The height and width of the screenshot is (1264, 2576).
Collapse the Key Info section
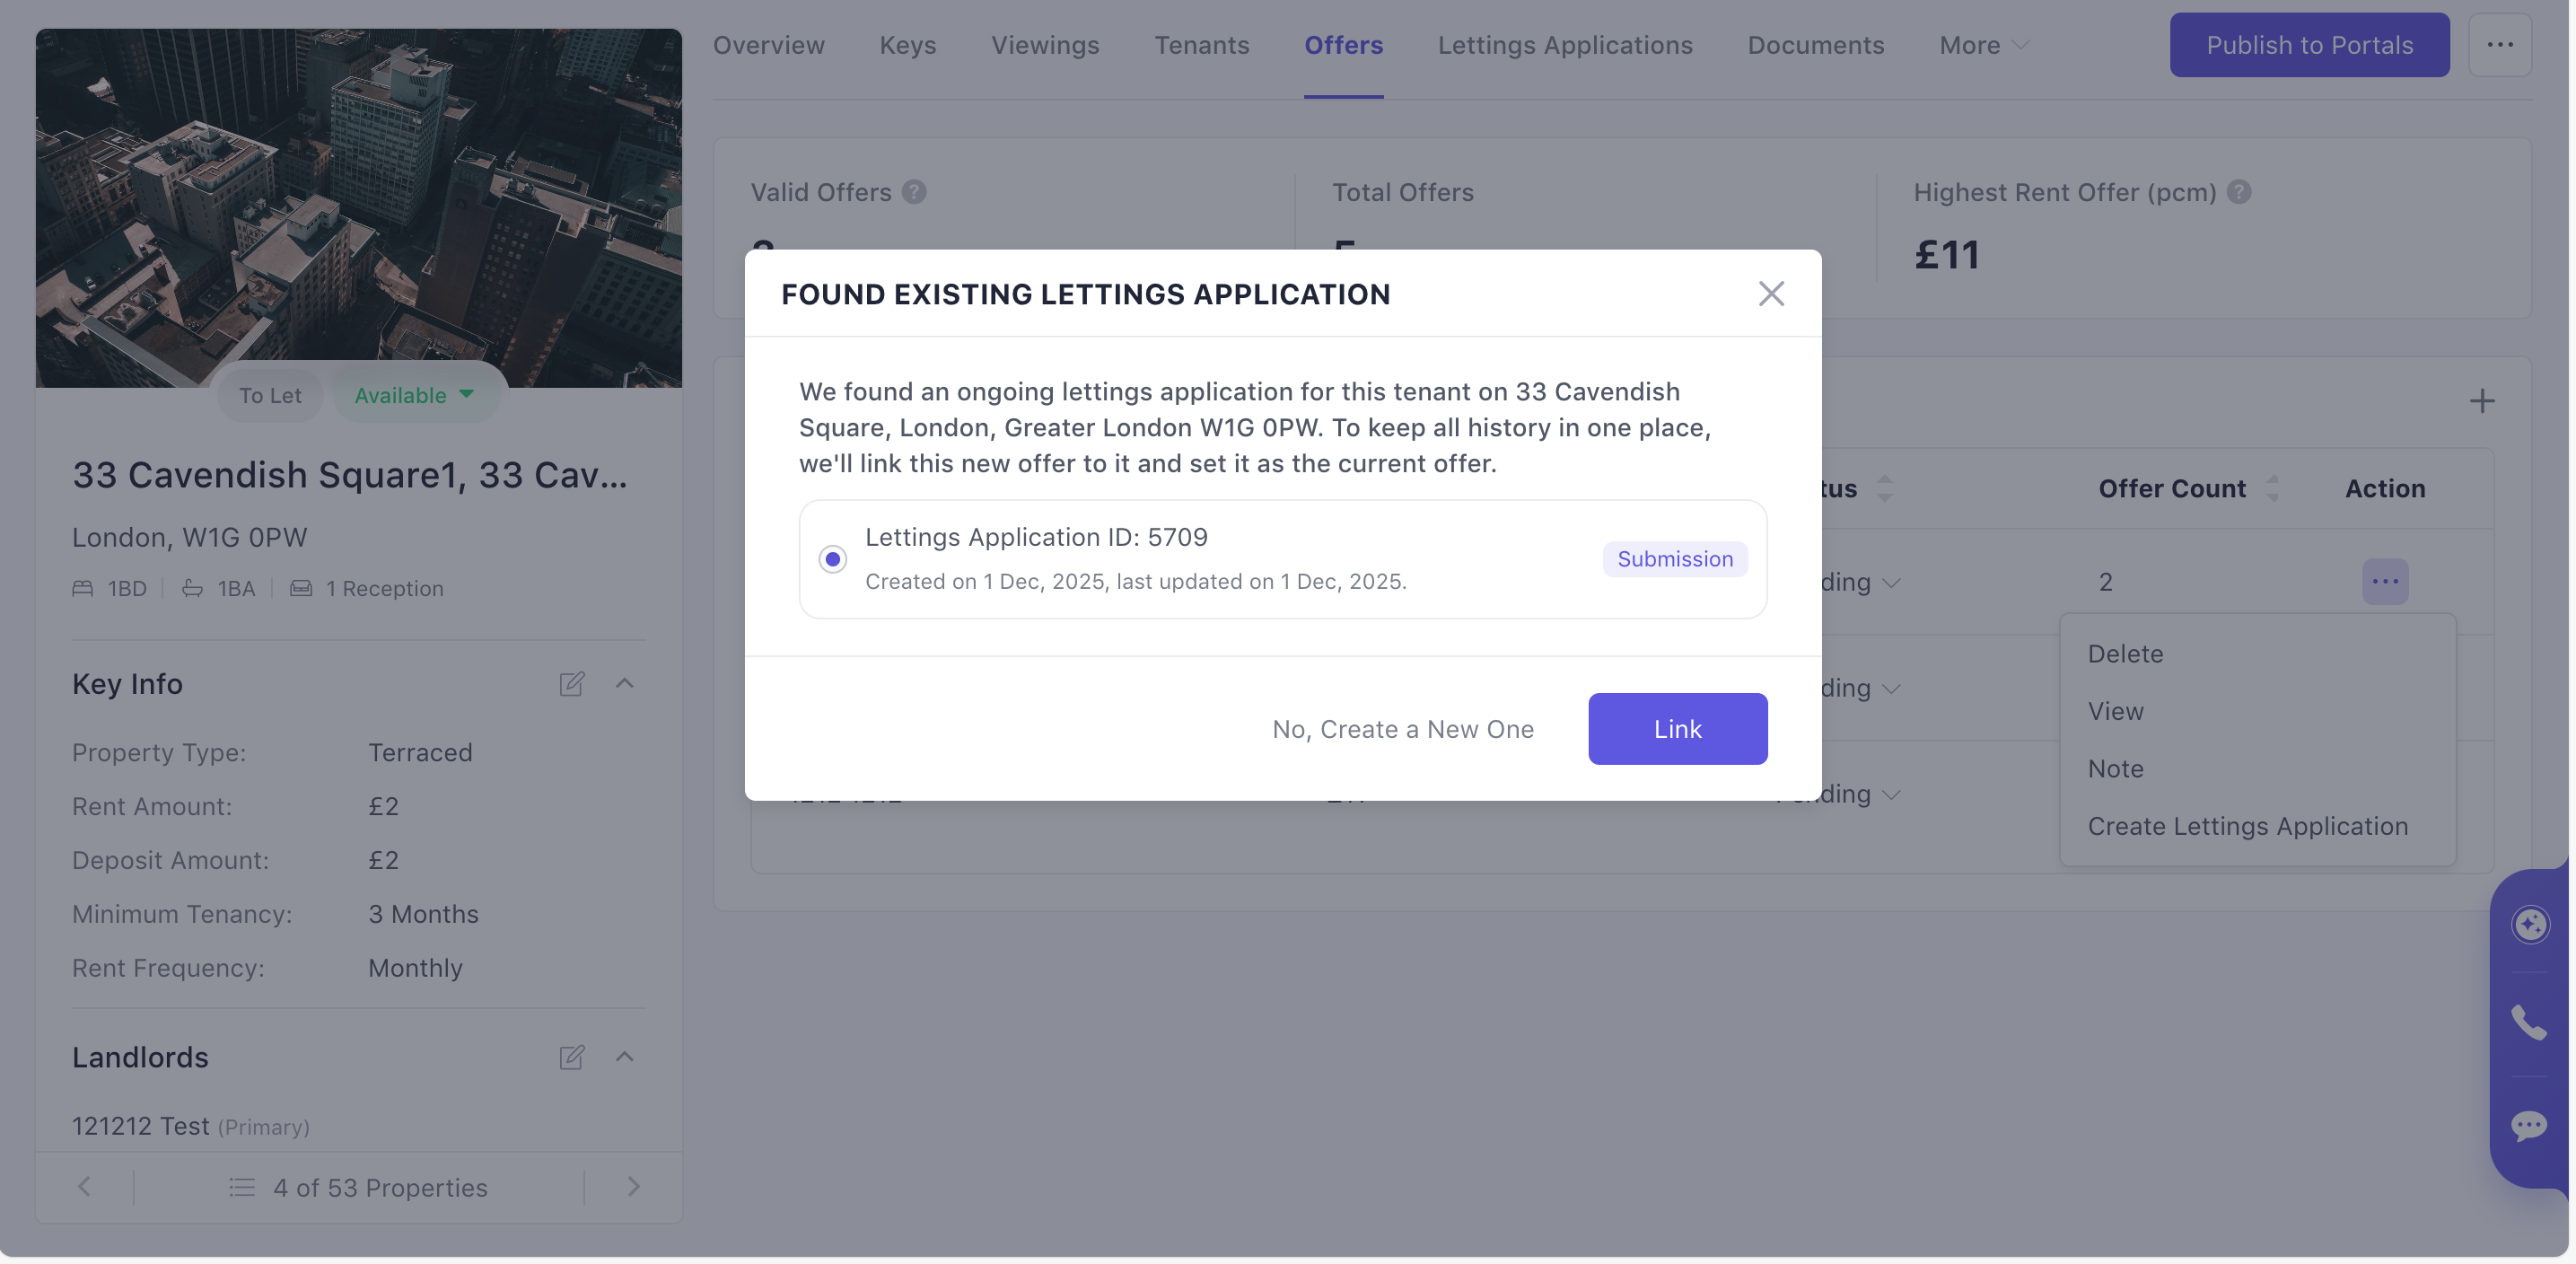625,684
